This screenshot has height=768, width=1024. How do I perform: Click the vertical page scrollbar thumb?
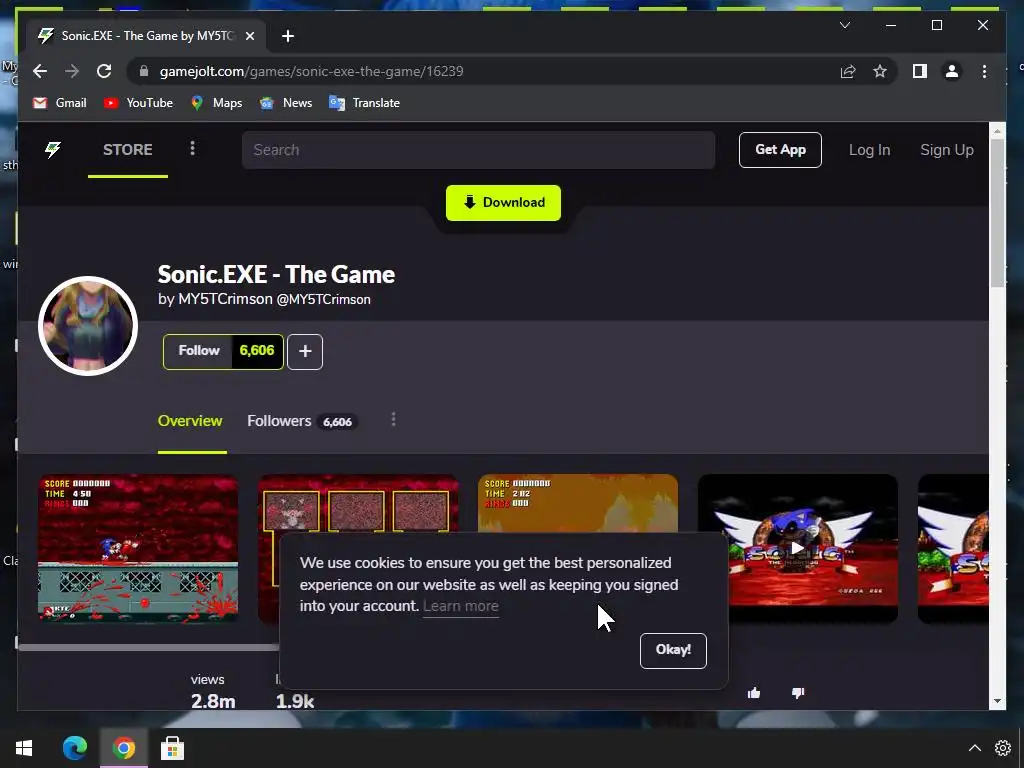click(x=997, y=212)
